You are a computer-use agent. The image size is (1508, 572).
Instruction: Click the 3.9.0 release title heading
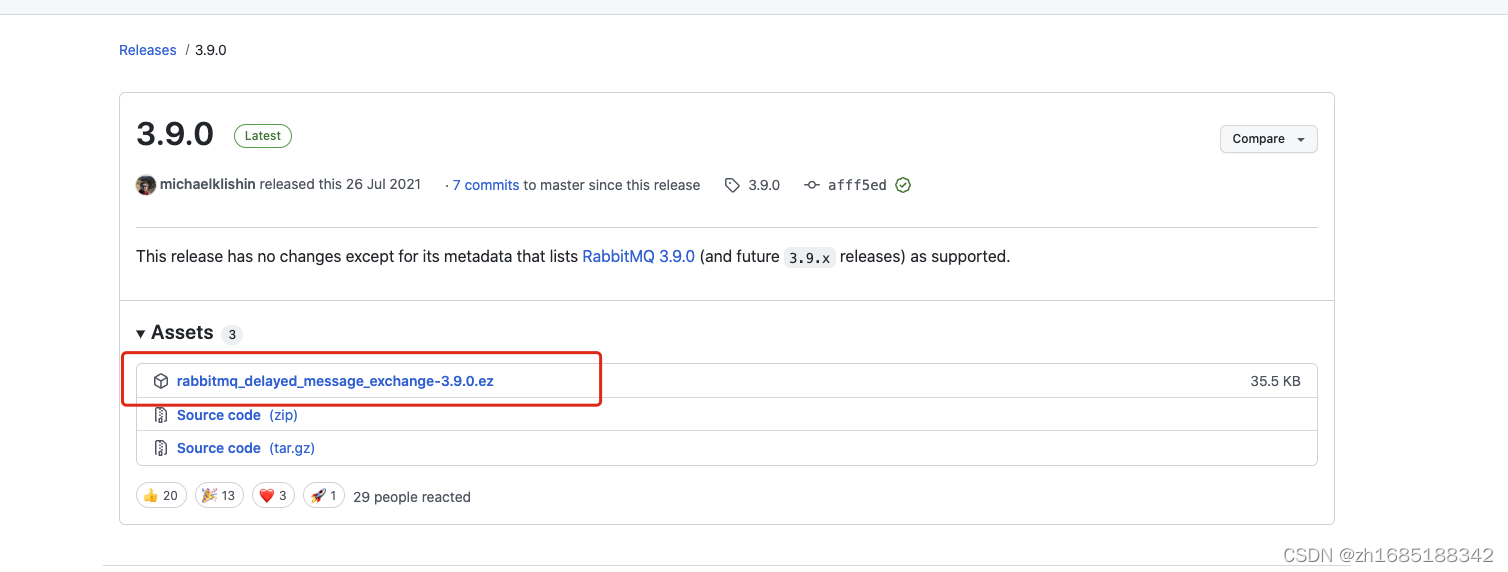click(175, 134)
